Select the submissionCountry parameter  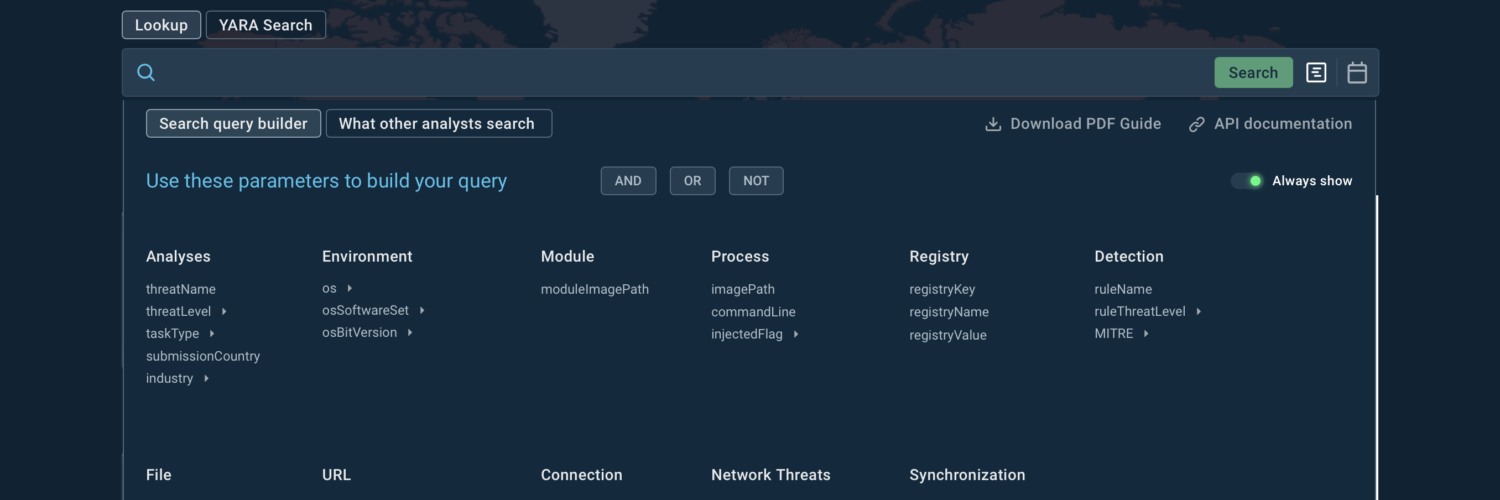(203, 356)
